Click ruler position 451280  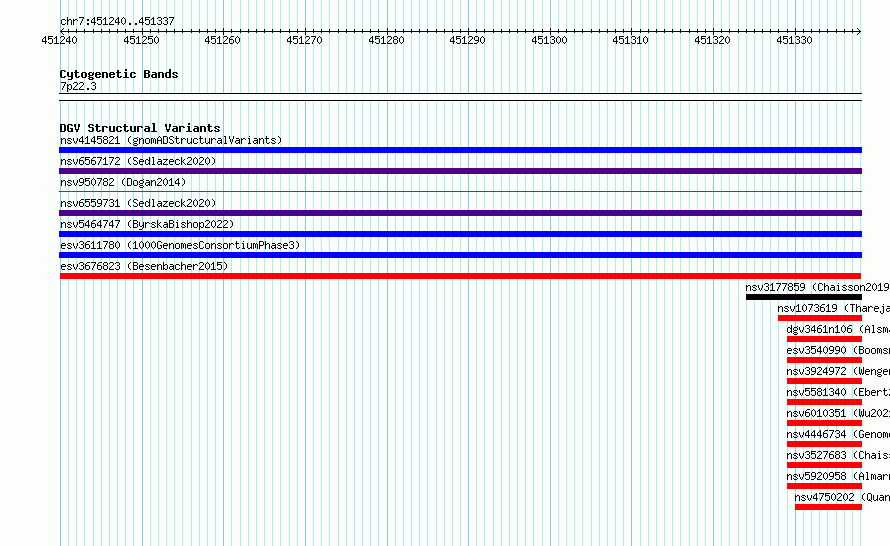pos(387,40)
